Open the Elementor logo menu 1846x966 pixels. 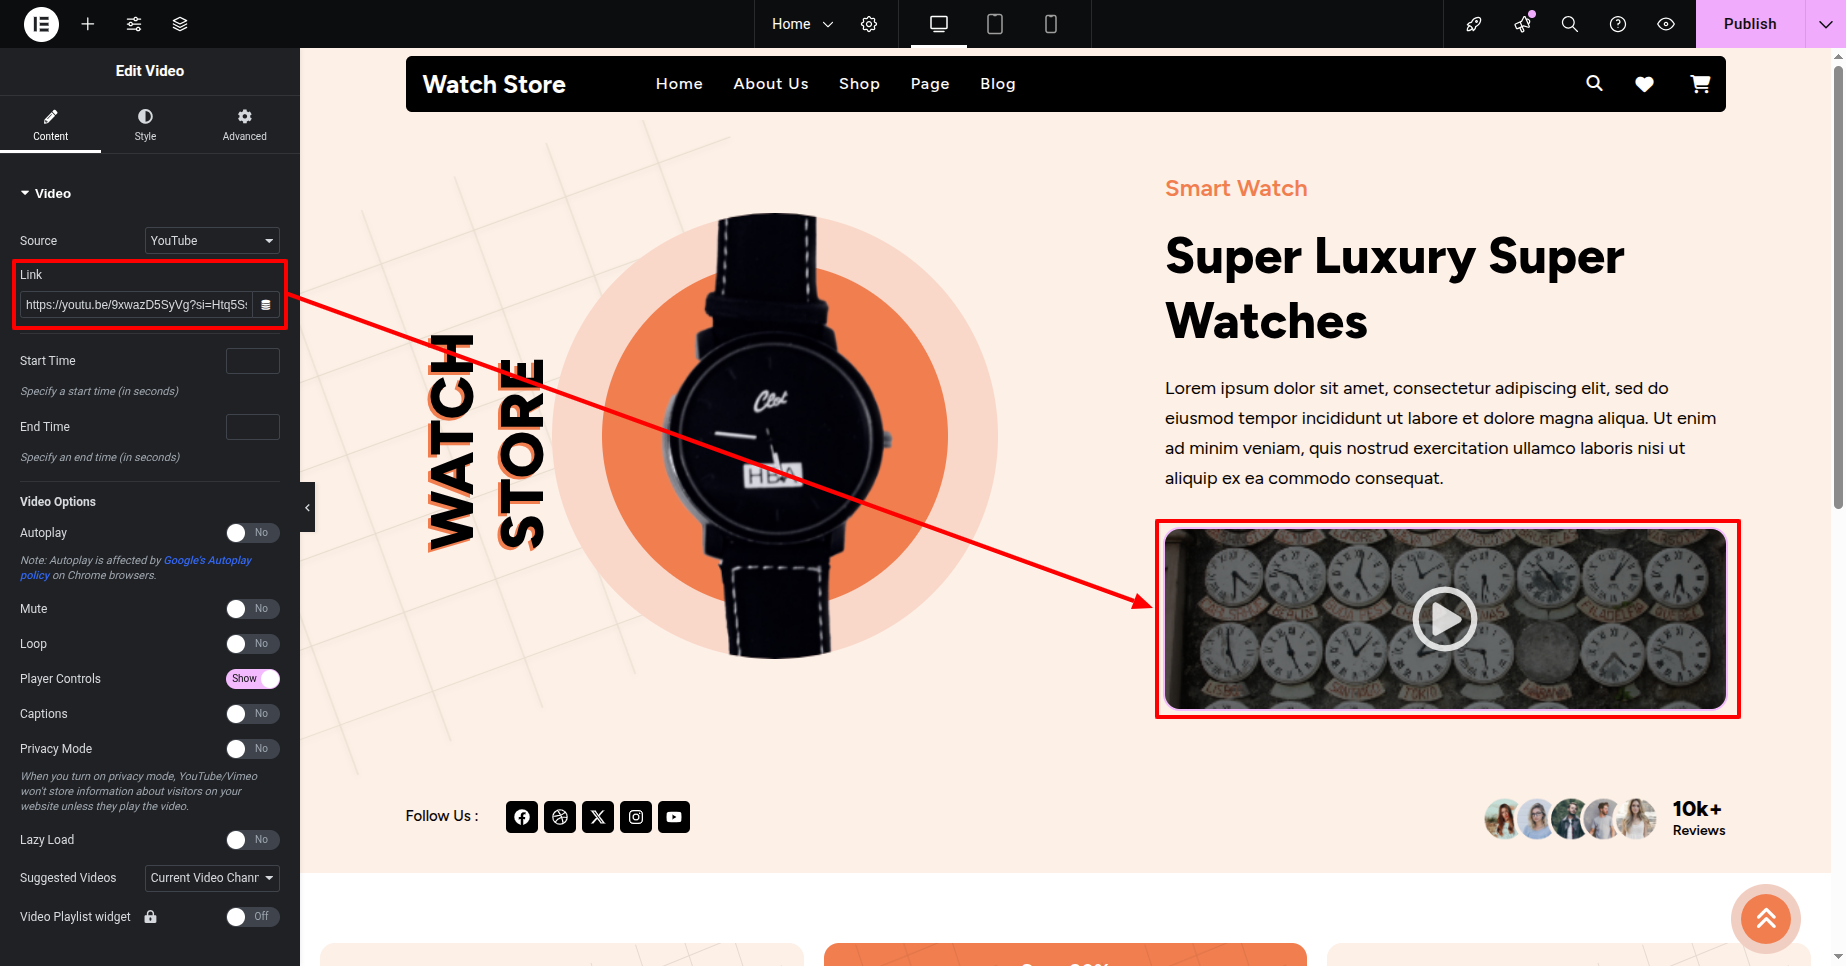41,24
